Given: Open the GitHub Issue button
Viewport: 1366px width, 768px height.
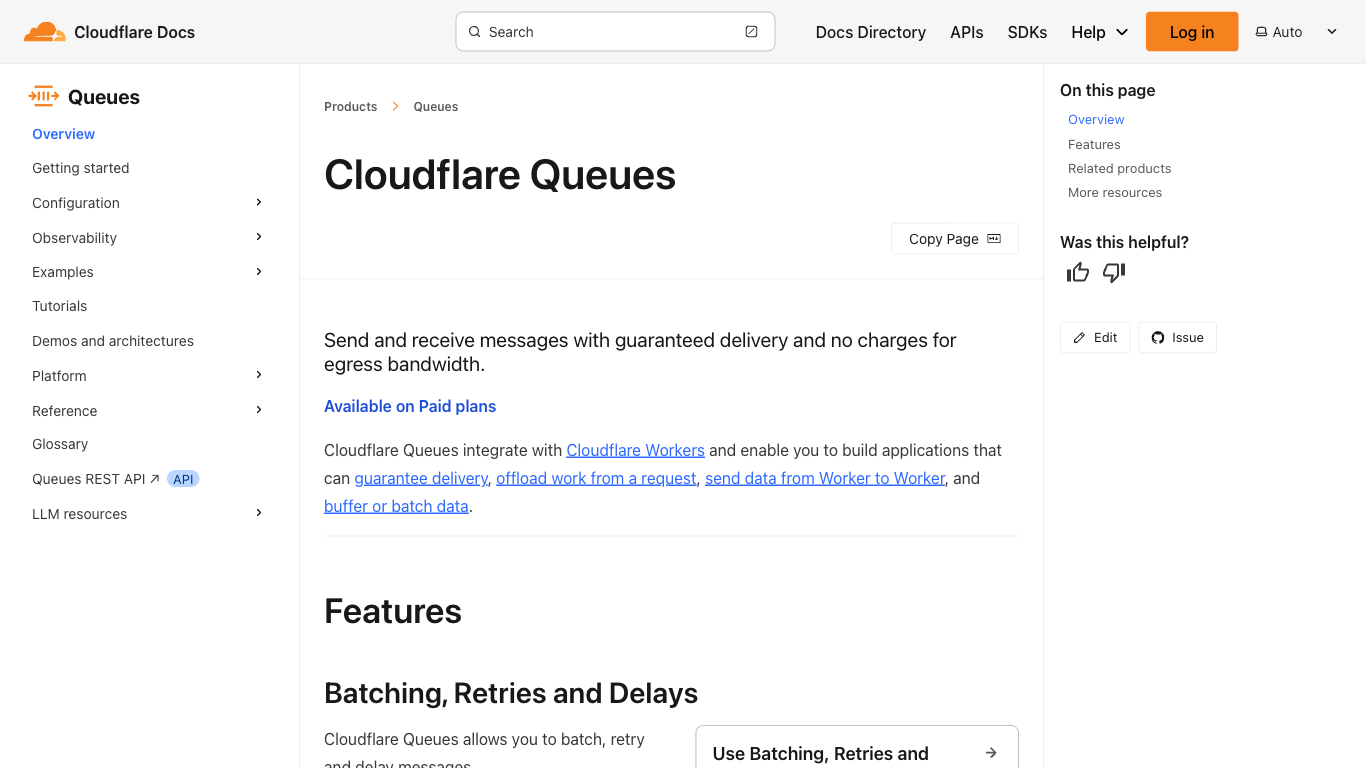Looking at the screenshot, I should coord(1177,338).
